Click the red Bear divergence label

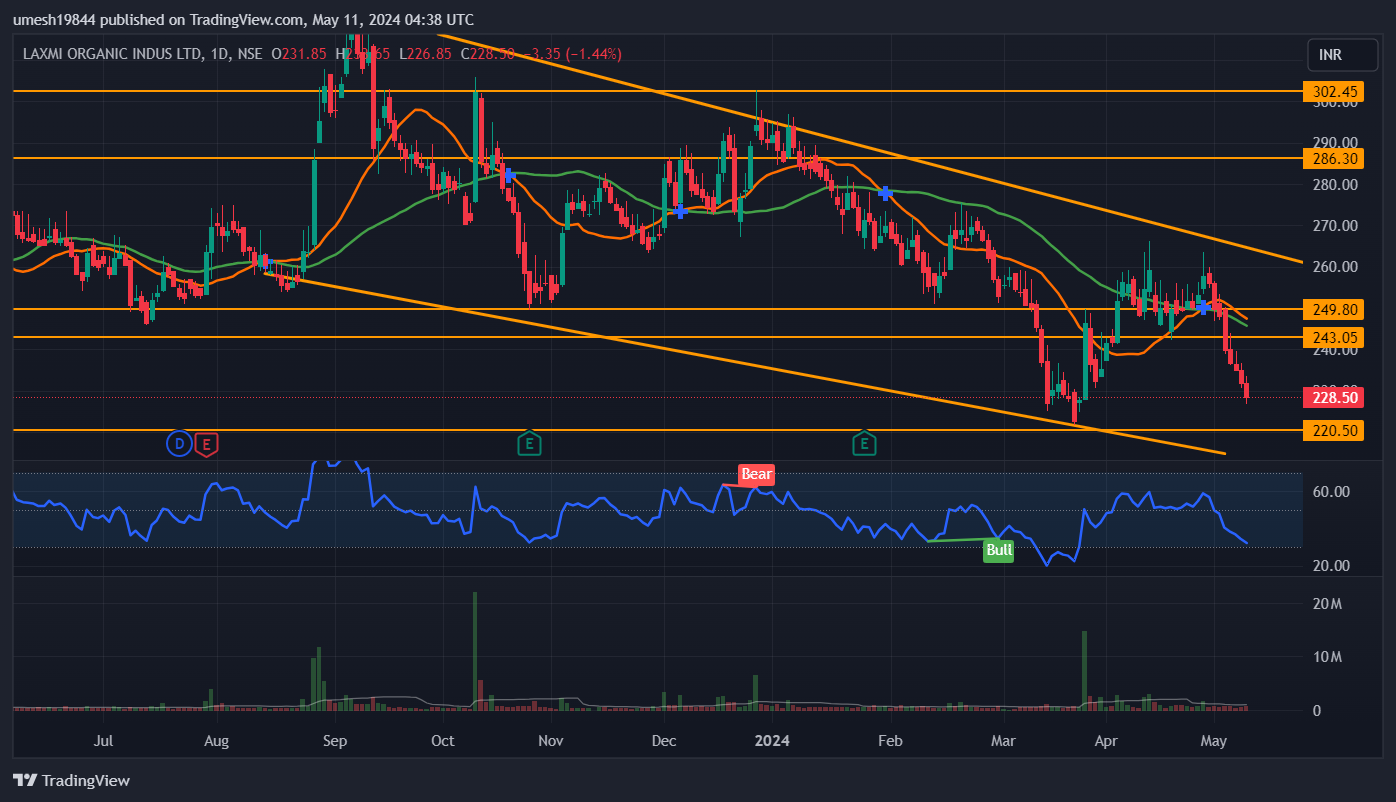(x=756, y=474)
